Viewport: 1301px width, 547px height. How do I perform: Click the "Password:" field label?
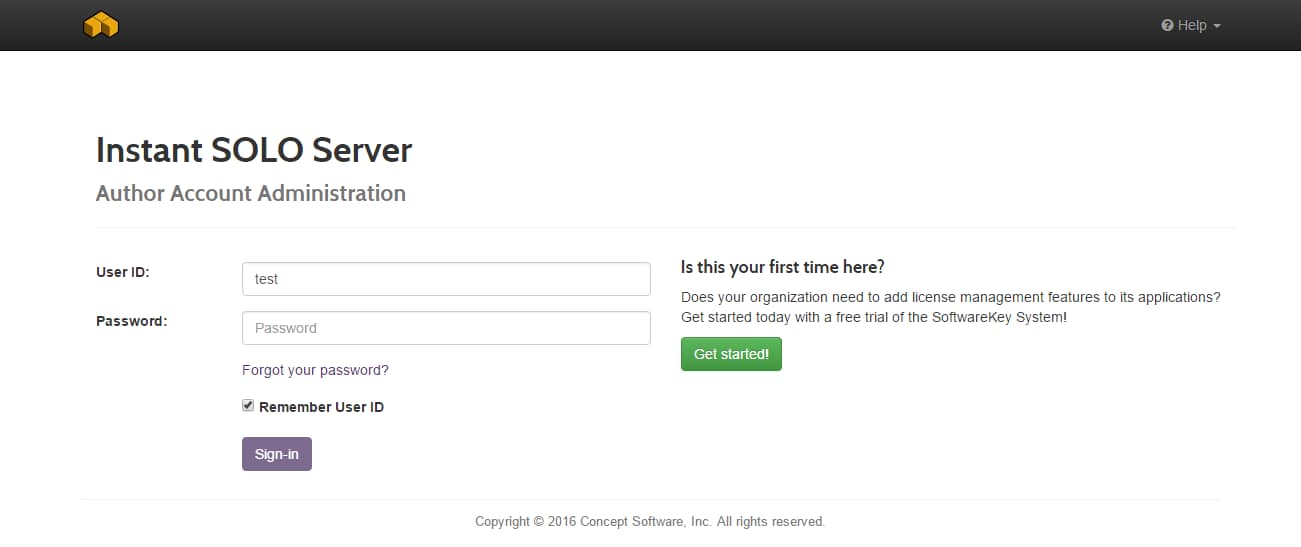coord(131,321)
